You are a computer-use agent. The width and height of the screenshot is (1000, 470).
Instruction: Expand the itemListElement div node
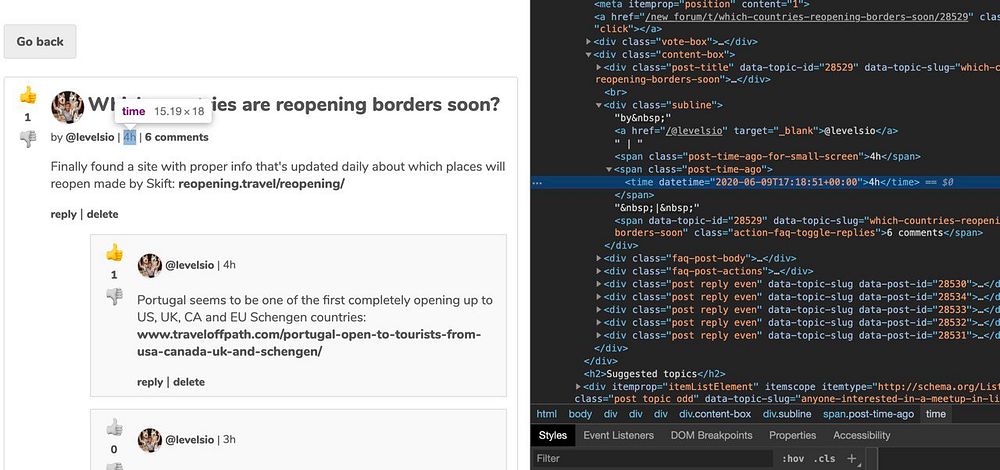(x=578, y=386)
